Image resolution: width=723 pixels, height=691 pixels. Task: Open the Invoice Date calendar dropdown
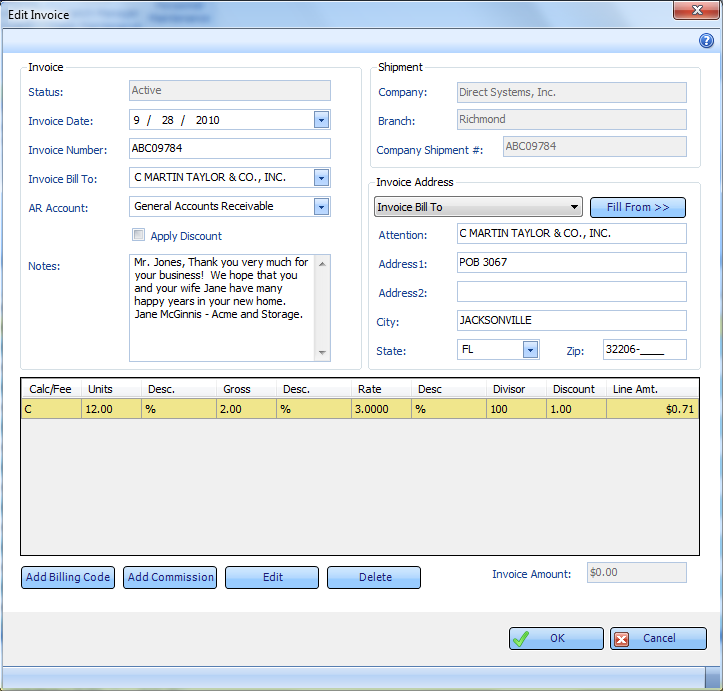[321, 120]
